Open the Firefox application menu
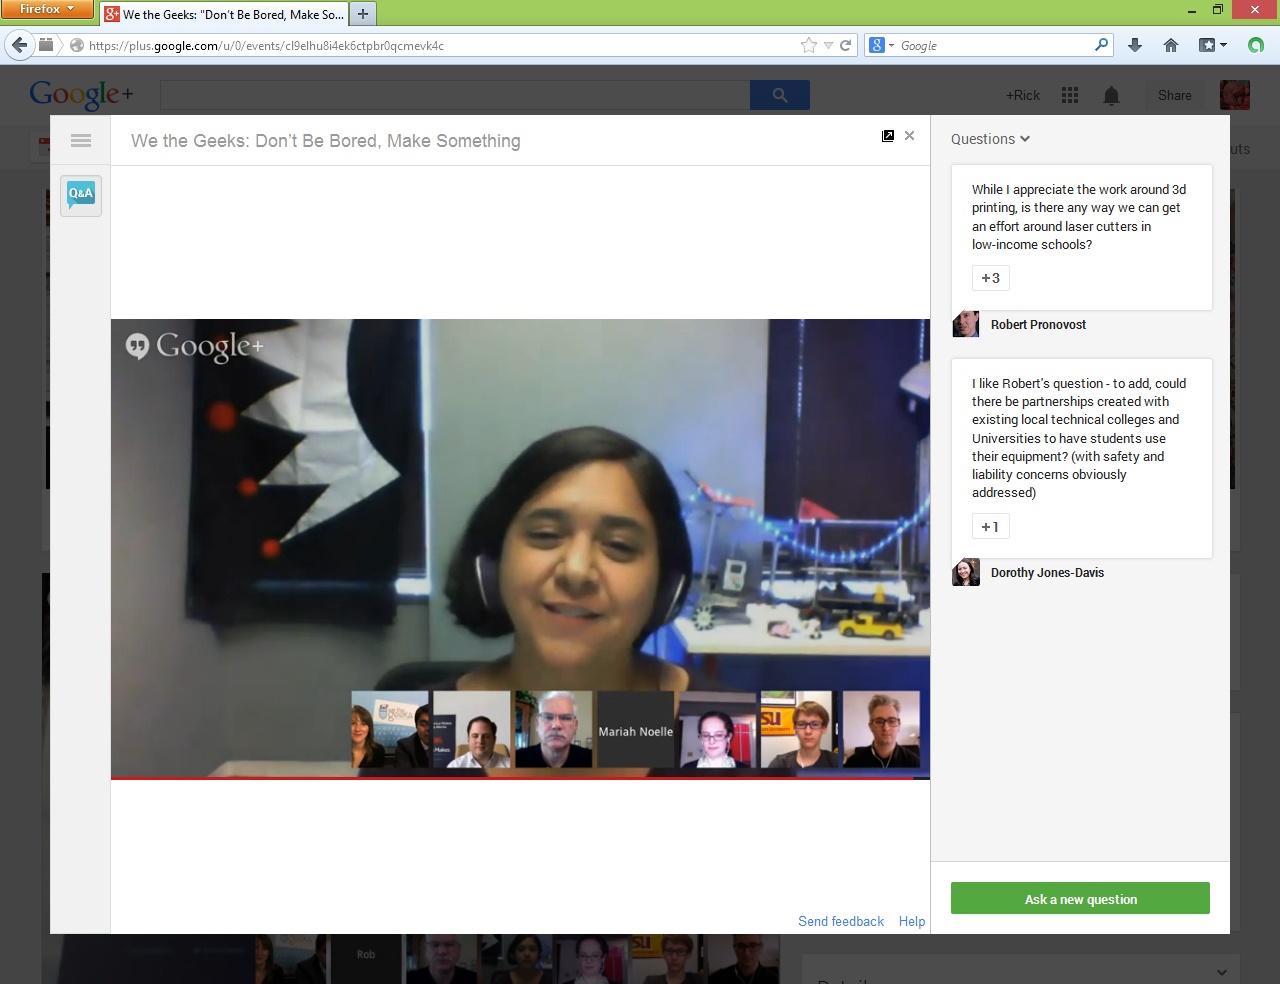The height and width of the screenshot is (984, 1280). click(46, 9)
